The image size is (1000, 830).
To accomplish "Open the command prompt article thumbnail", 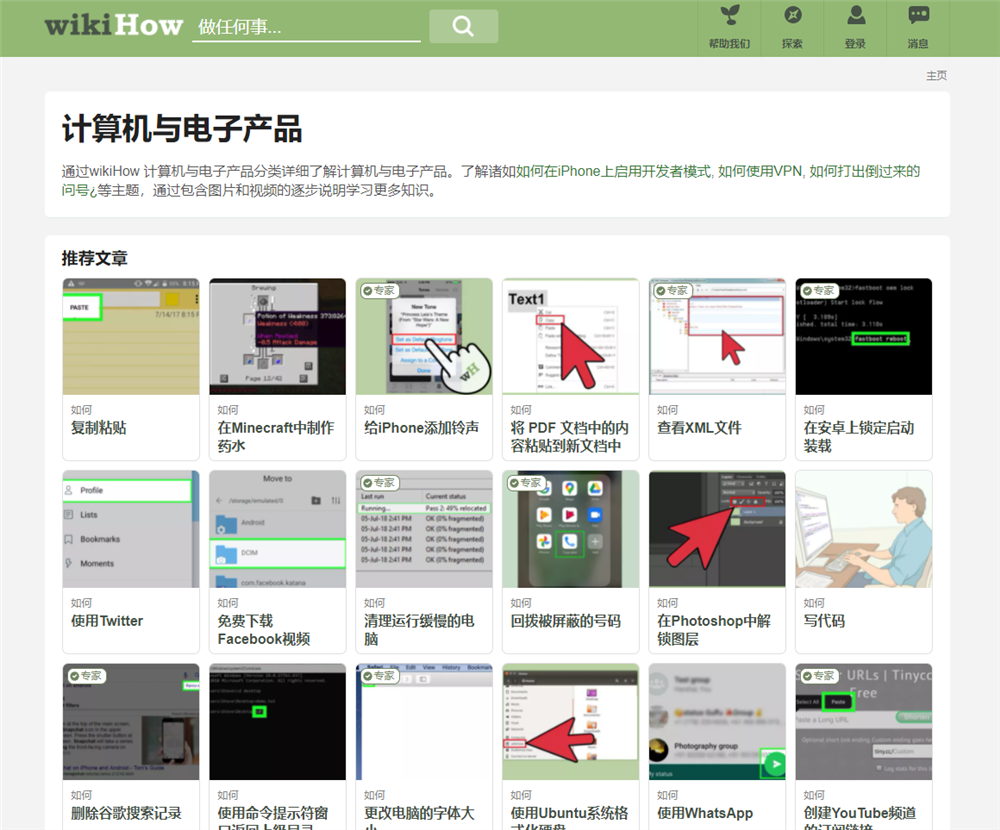I will (x=277, y=722).
